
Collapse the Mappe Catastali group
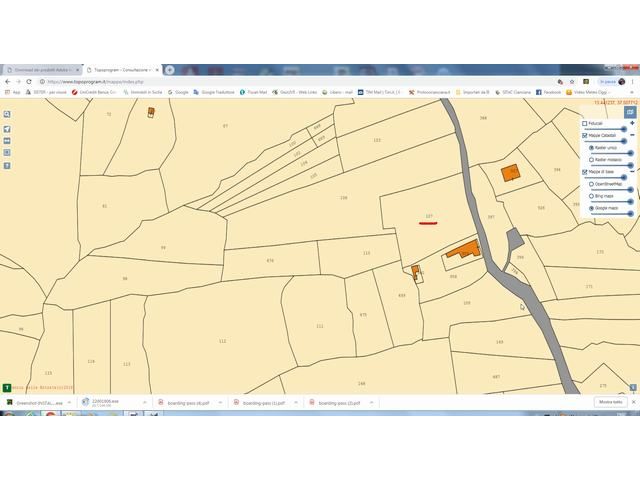pos(632,134)
